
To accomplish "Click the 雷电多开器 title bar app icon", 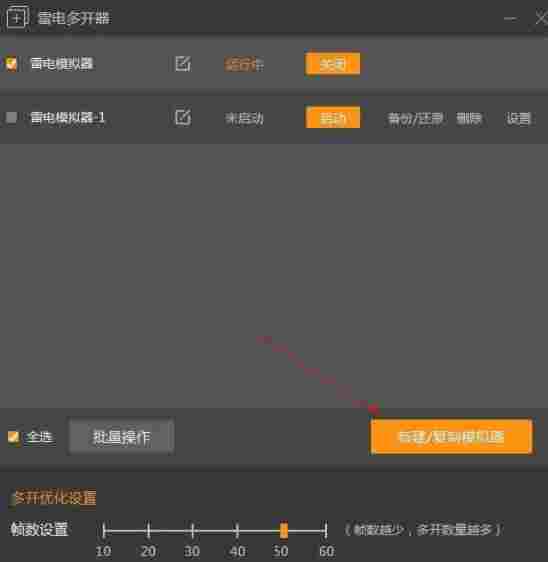I will pyautogui.click(x=17, y=16).
